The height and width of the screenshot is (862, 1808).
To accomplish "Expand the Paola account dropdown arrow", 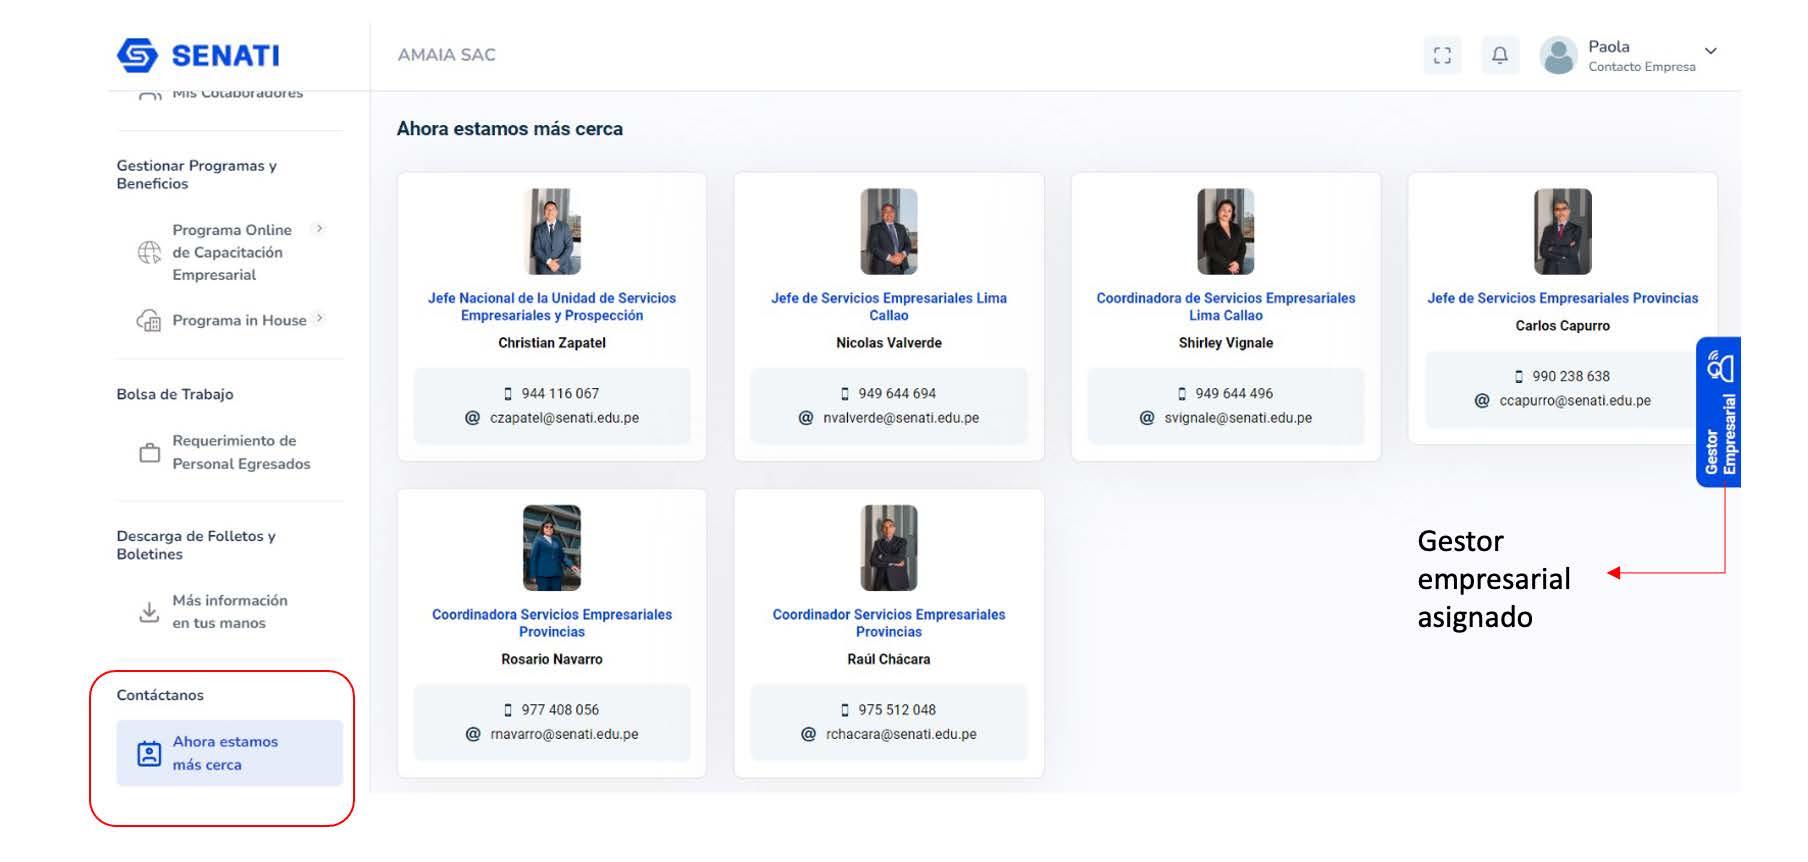I will (1711, 51).
